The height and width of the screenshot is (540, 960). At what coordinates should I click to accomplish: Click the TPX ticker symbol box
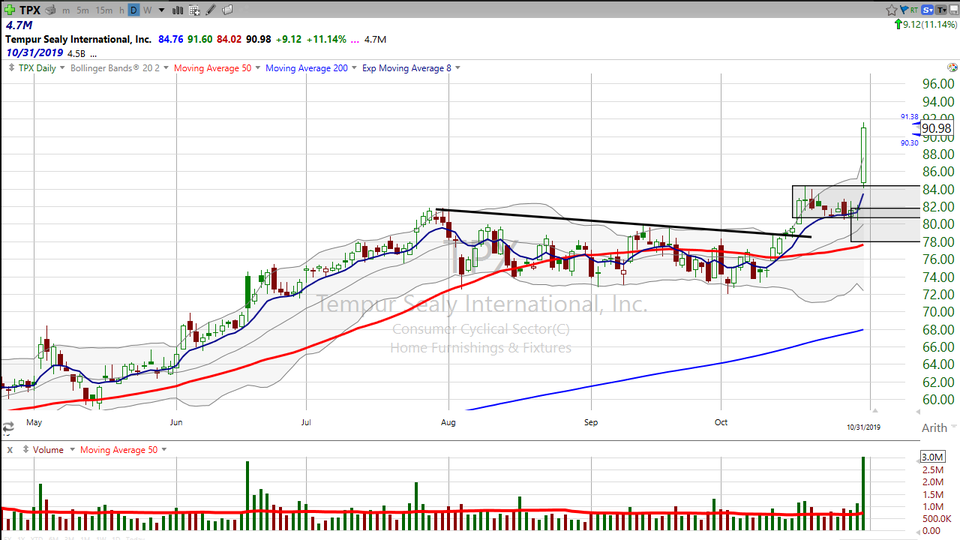point(30,10)
